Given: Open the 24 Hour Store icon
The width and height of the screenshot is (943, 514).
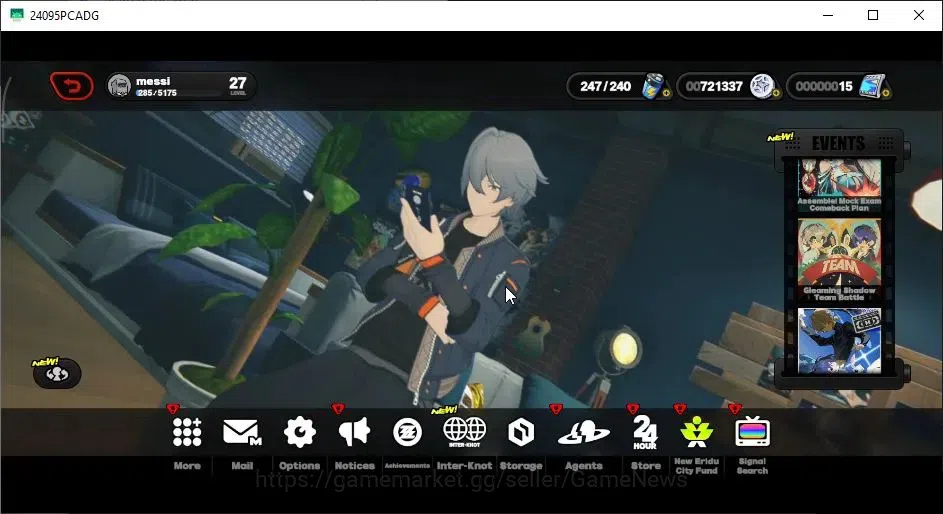Looking at the screenshot, I should pos(645,432).
